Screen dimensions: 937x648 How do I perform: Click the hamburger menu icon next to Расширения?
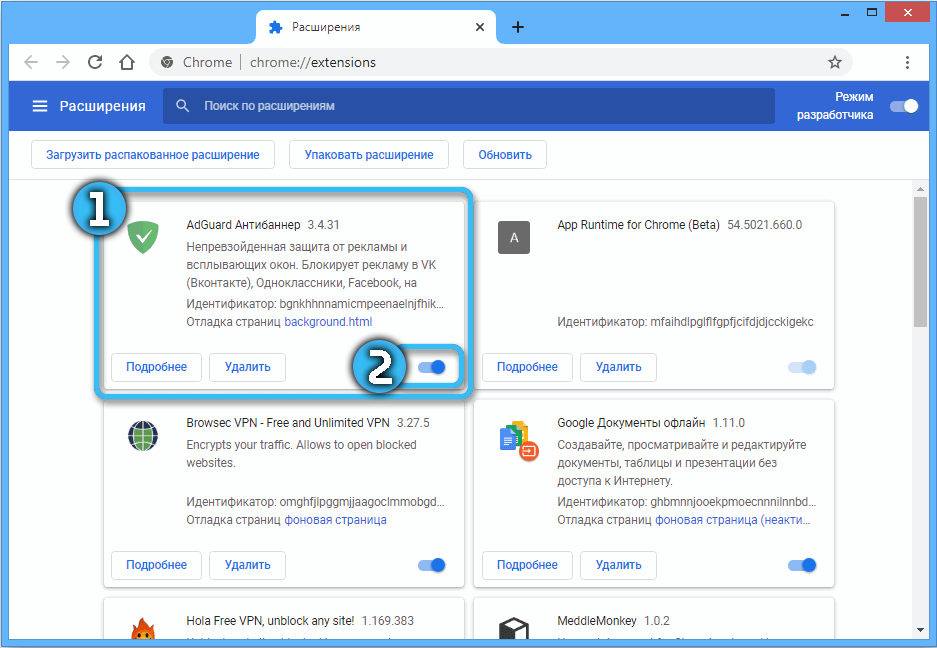40,106
